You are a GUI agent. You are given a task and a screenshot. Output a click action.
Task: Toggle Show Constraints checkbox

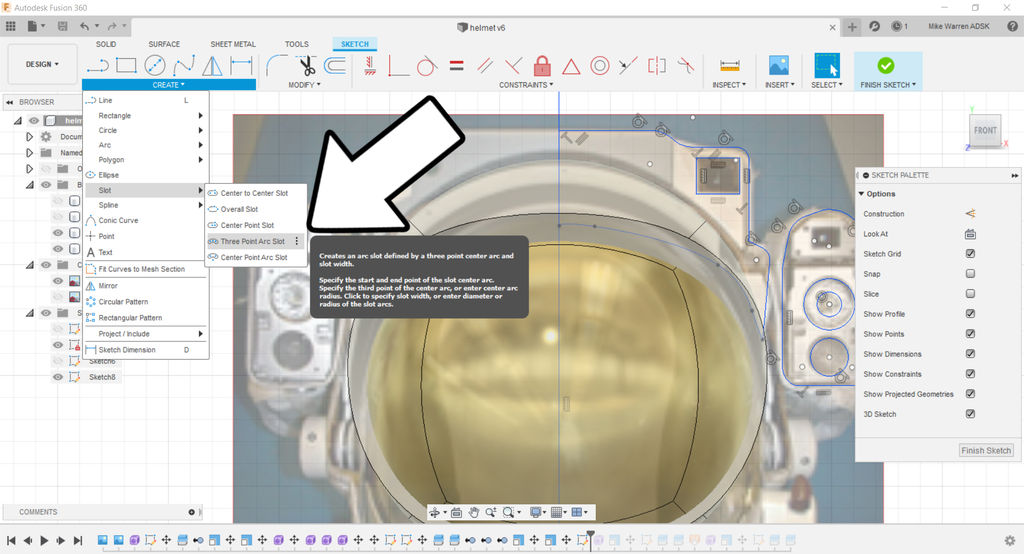[x=970, y=374]
